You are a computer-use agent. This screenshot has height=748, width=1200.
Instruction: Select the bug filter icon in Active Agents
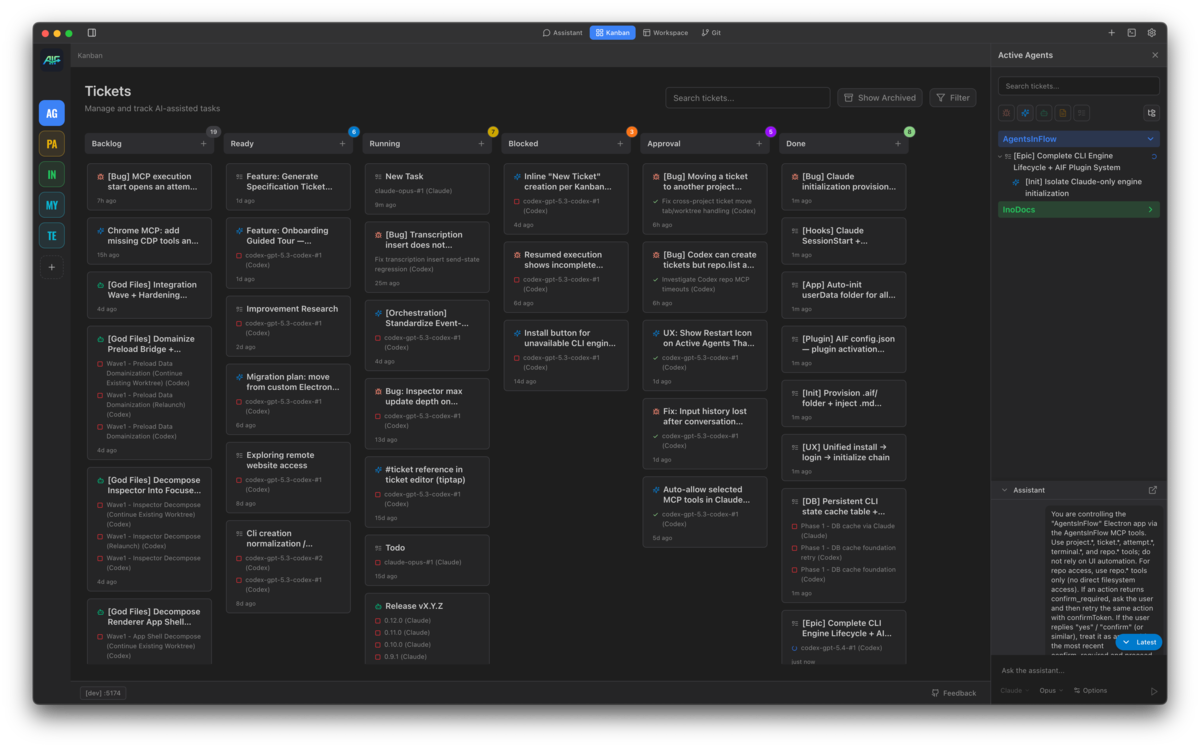click(1006, 113)
